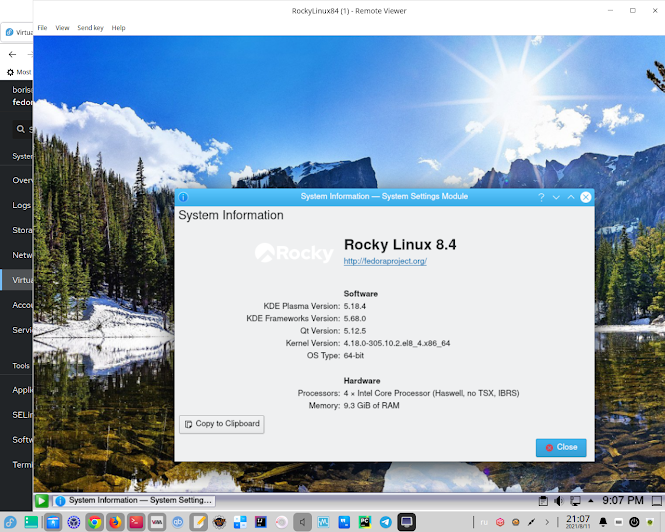Open the red terminal app in host taskbar

(x=136, y=522)
